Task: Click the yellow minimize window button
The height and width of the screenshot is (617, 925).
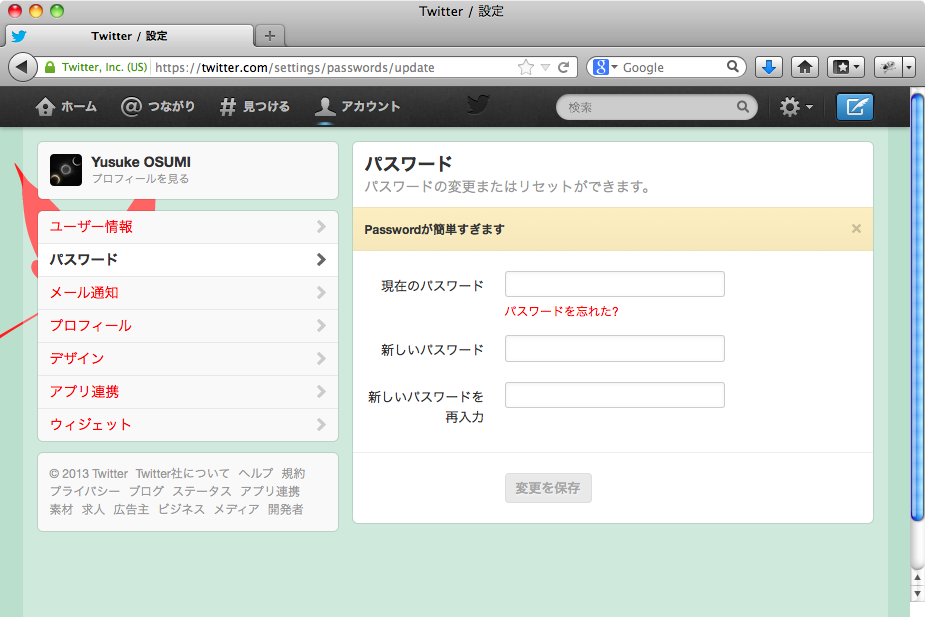Action: tap(36, 11)
